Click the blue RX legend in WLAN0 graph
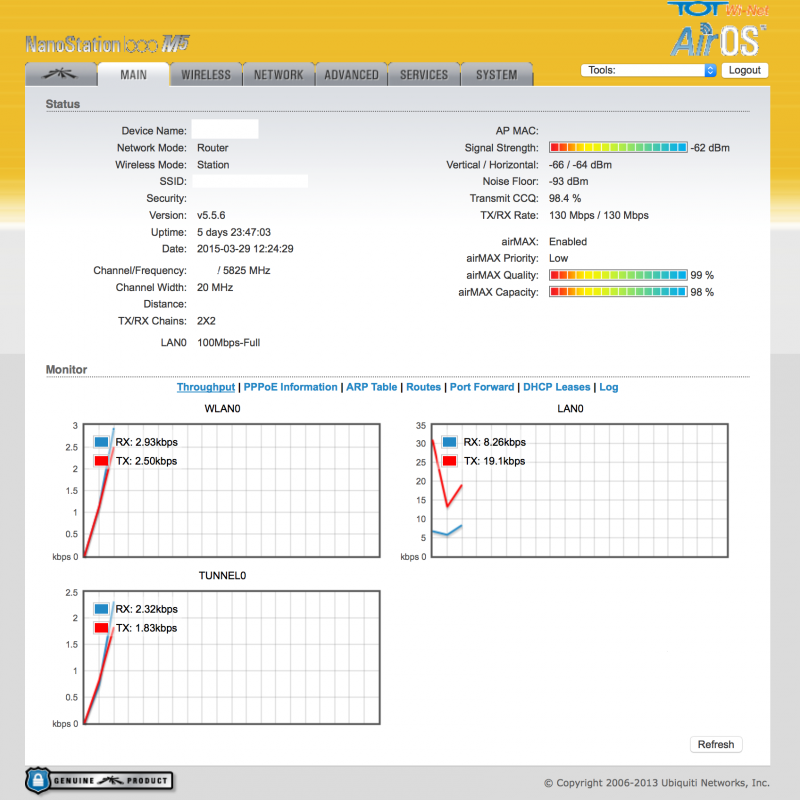This screenshot has height=800, width=800. (102, 442)
